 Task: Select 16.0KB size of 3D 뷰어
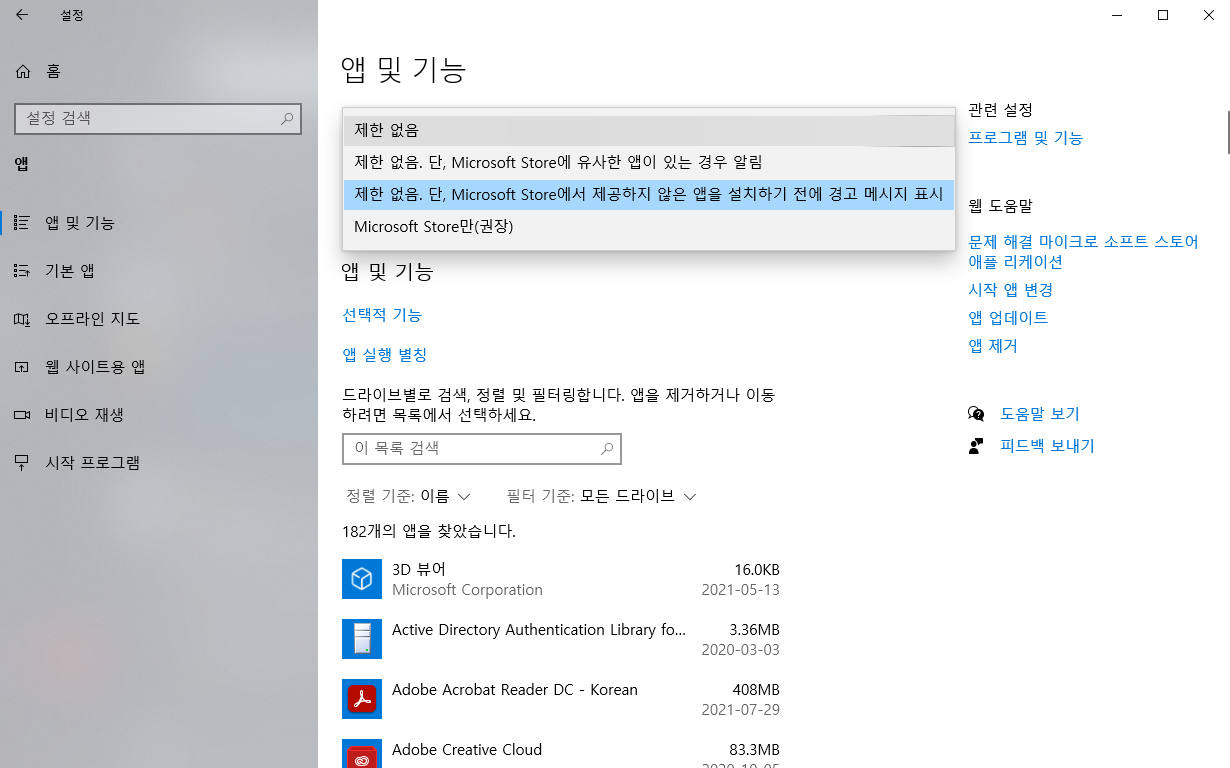756,570
